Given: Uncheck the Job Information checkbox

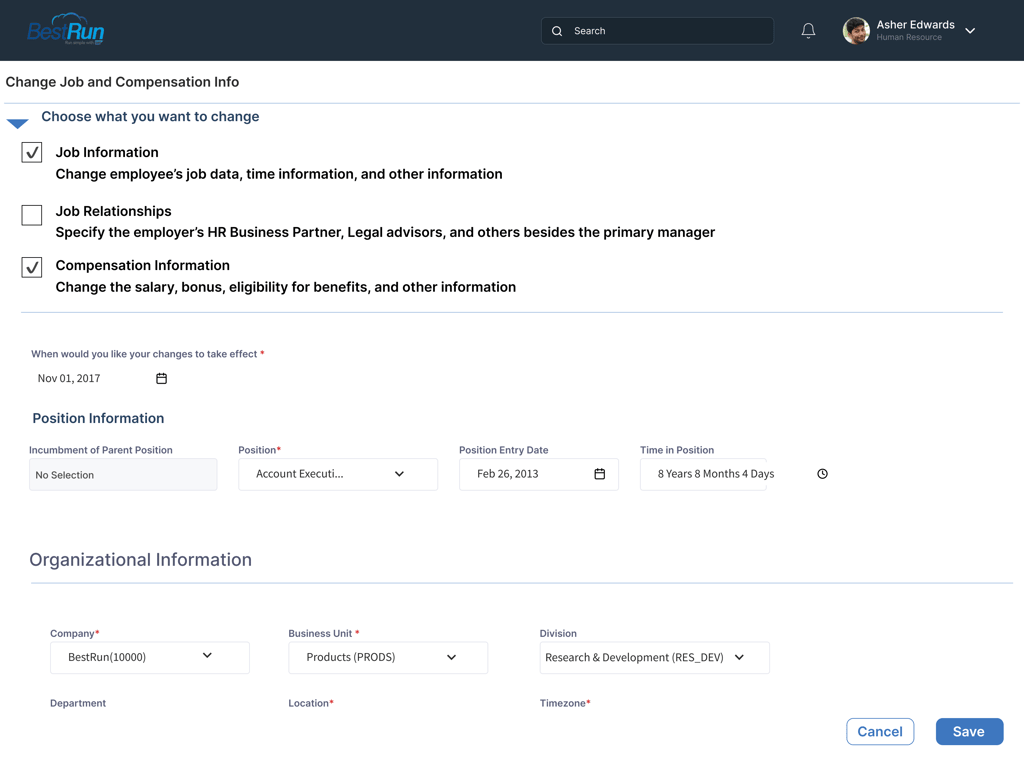Looking at the screenshot, I should click(x=31, y=152).
